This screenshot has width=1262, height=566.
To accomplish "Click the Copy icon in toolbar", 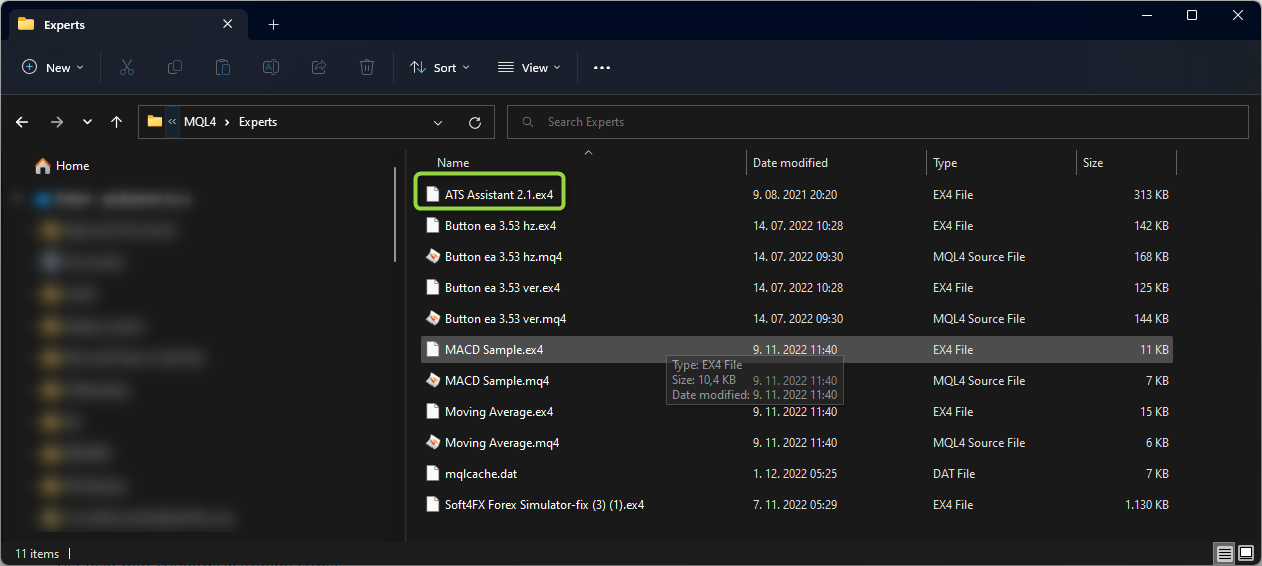I will 175,68.
